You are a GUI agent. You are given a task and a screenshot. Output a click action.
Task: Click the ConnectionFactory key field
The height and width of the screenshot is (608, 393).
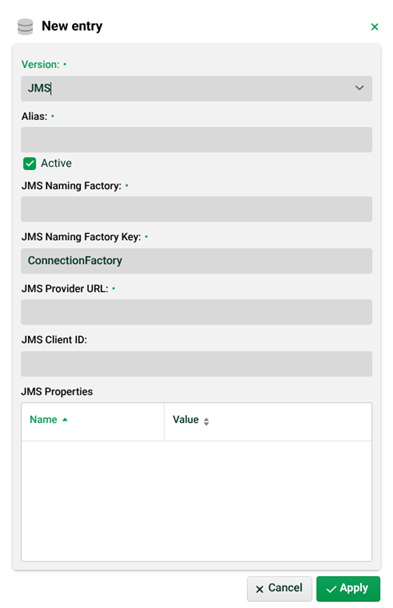pyautogui.click(x=196, y=261)
